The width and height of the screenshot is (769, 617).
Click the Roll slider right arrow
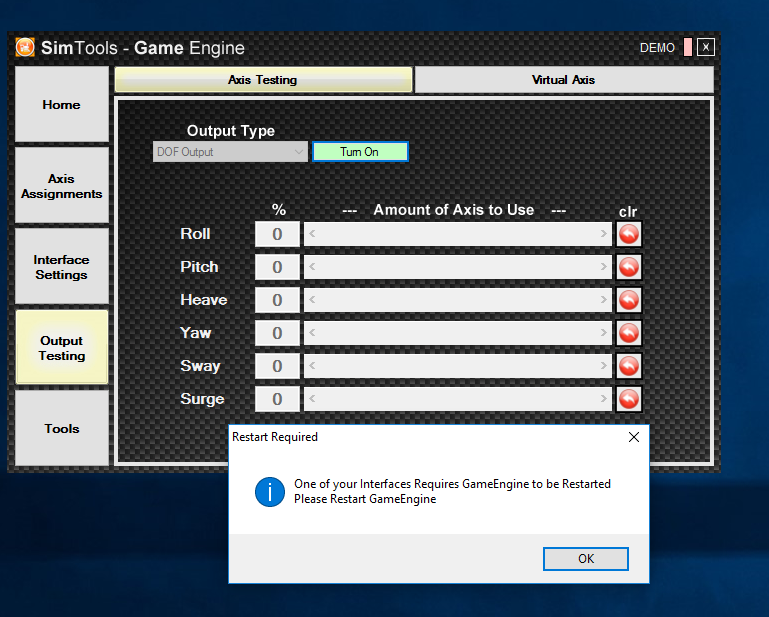click(604, 234)
